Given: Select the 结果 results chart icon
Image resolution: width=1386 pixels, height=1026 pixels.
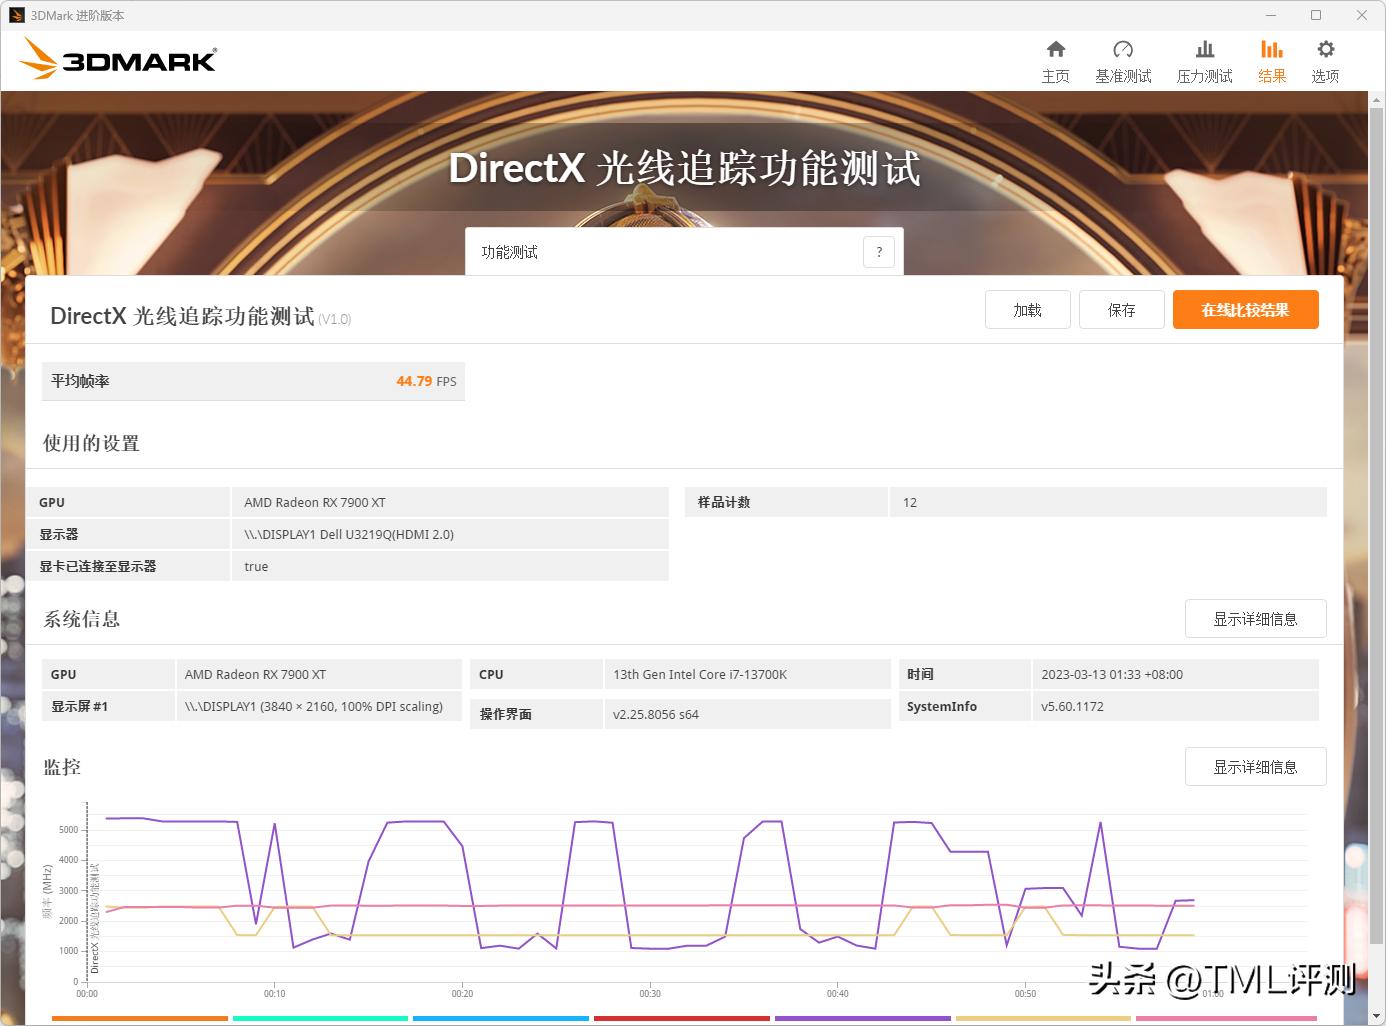Looking at the screenshot, I should (x=1271, y=50).
